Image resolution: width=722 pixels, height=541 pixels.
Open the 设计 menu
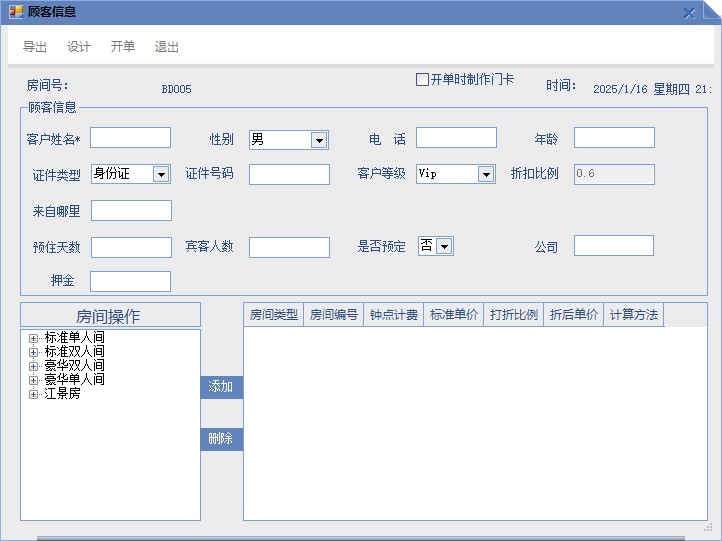click(x=79, y=47)
